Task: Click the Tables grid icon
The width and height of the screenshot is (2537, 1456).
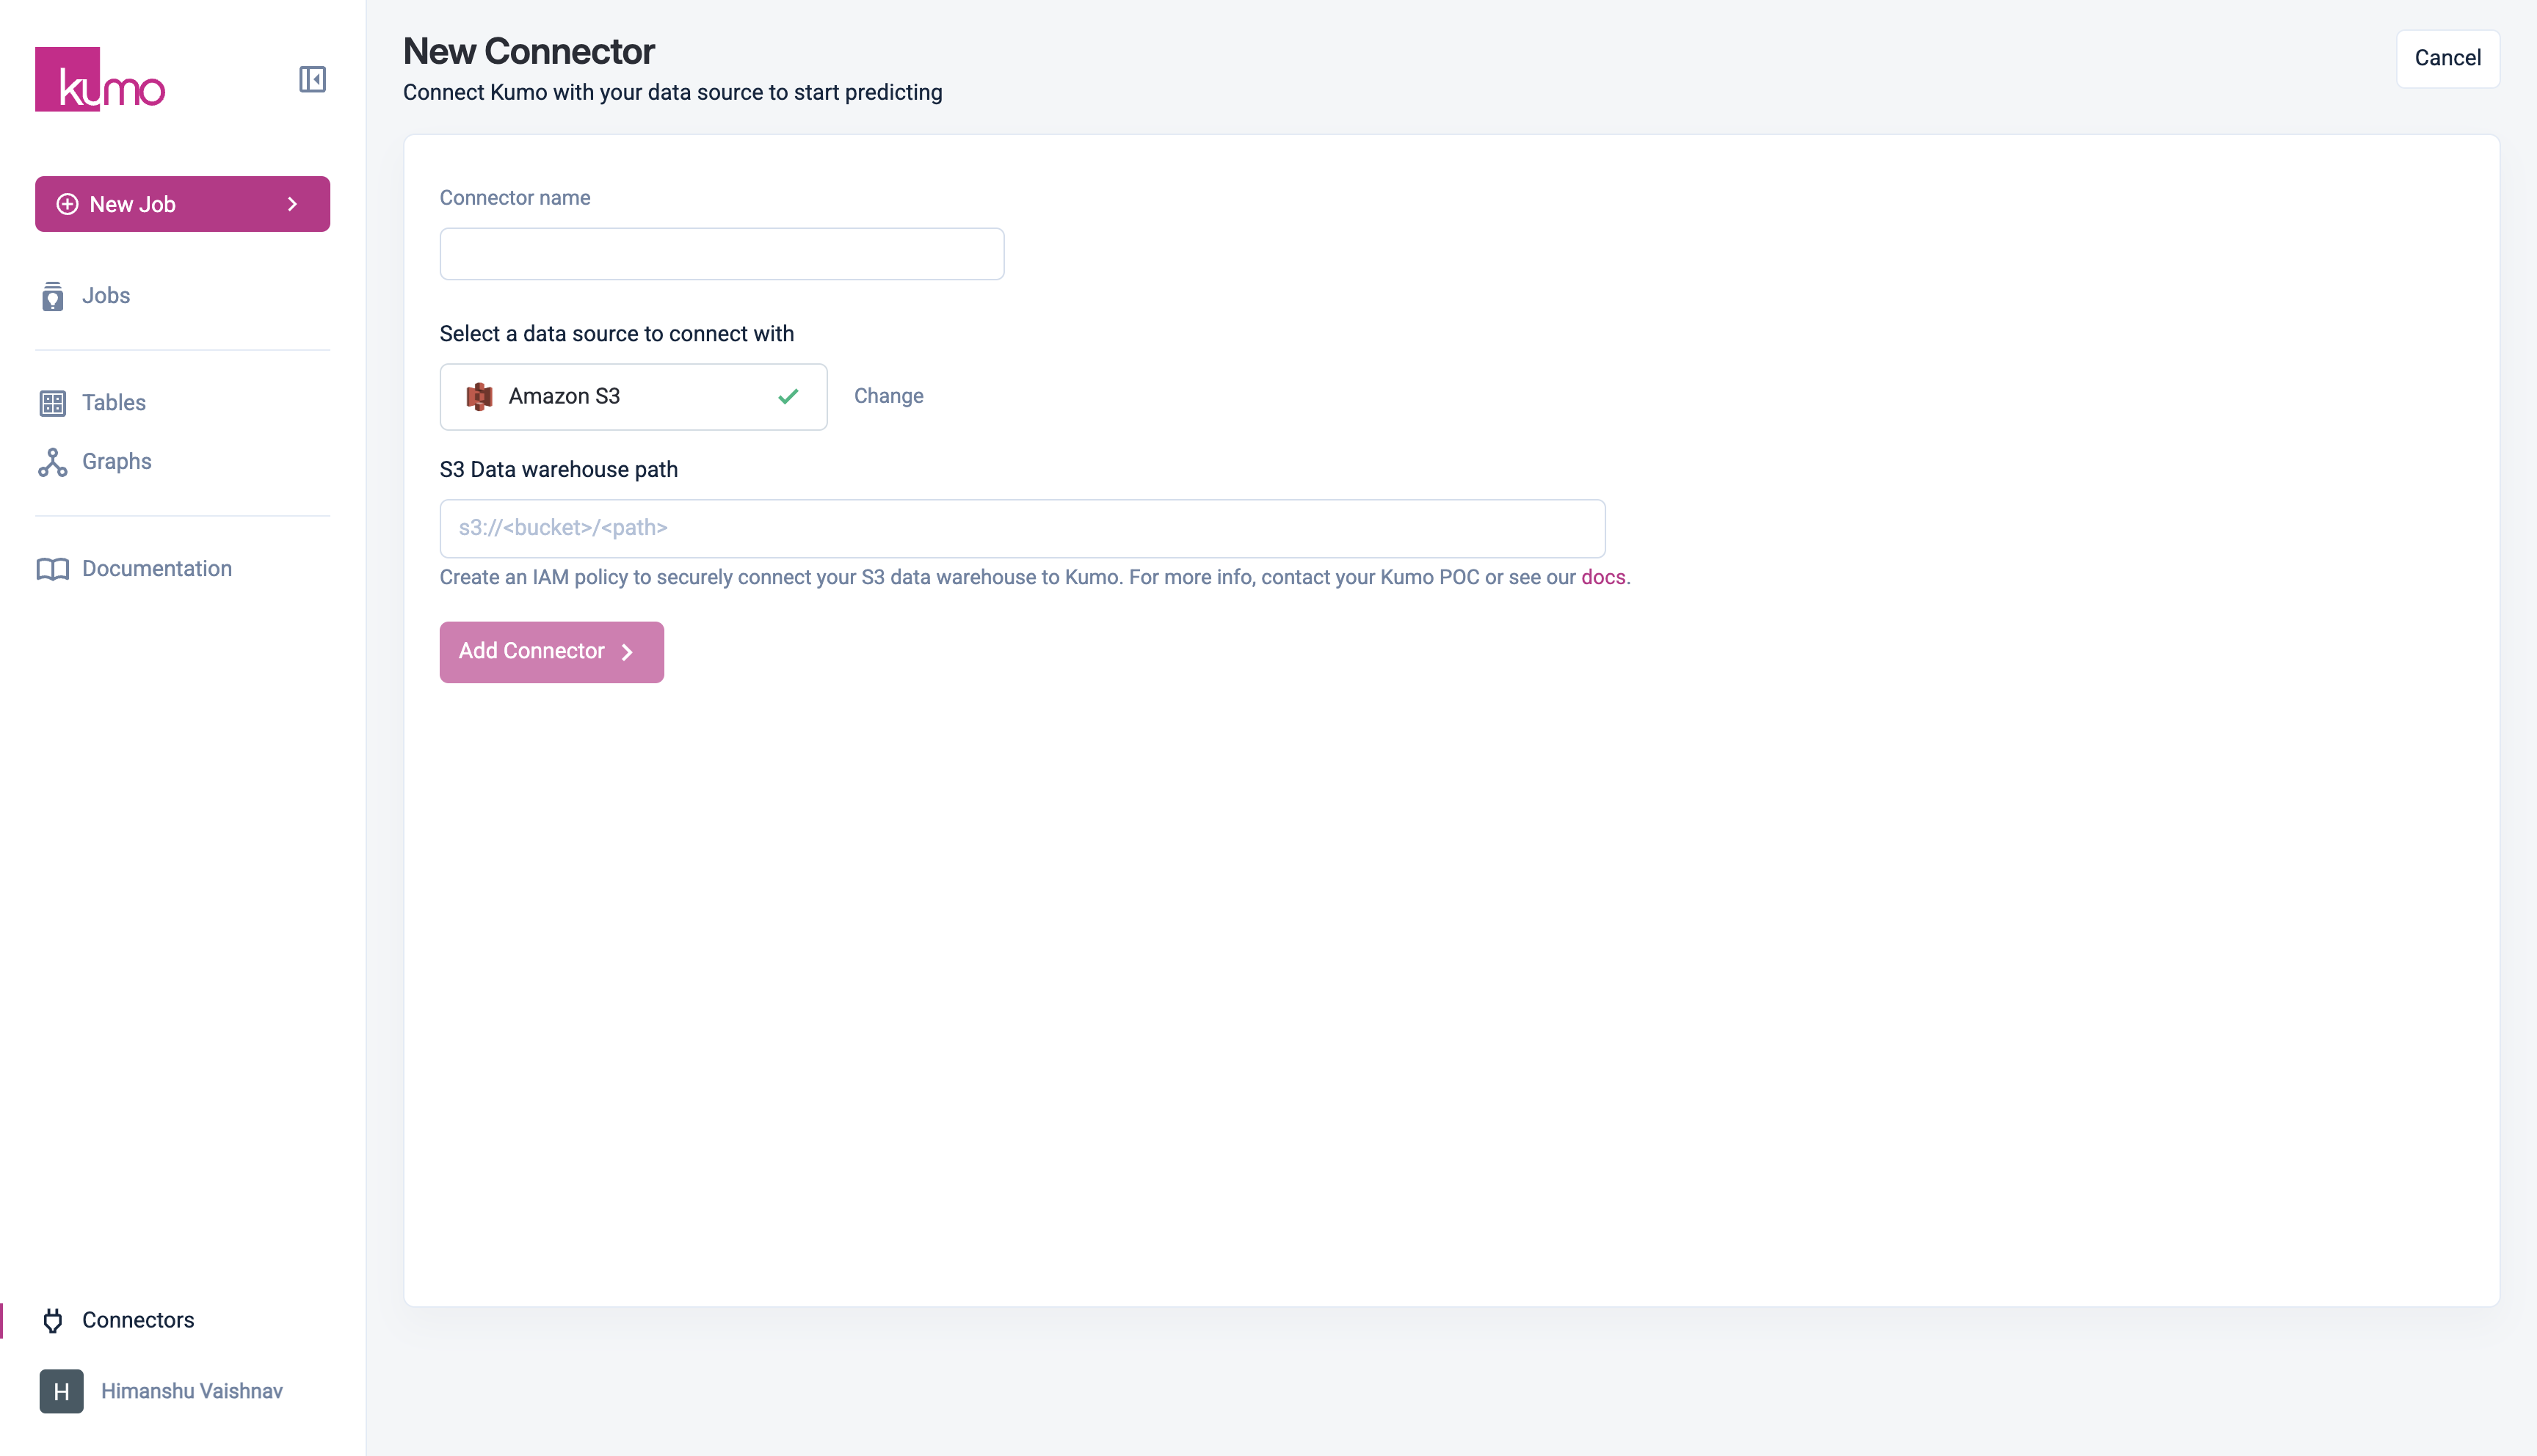Action: (52, 403)
